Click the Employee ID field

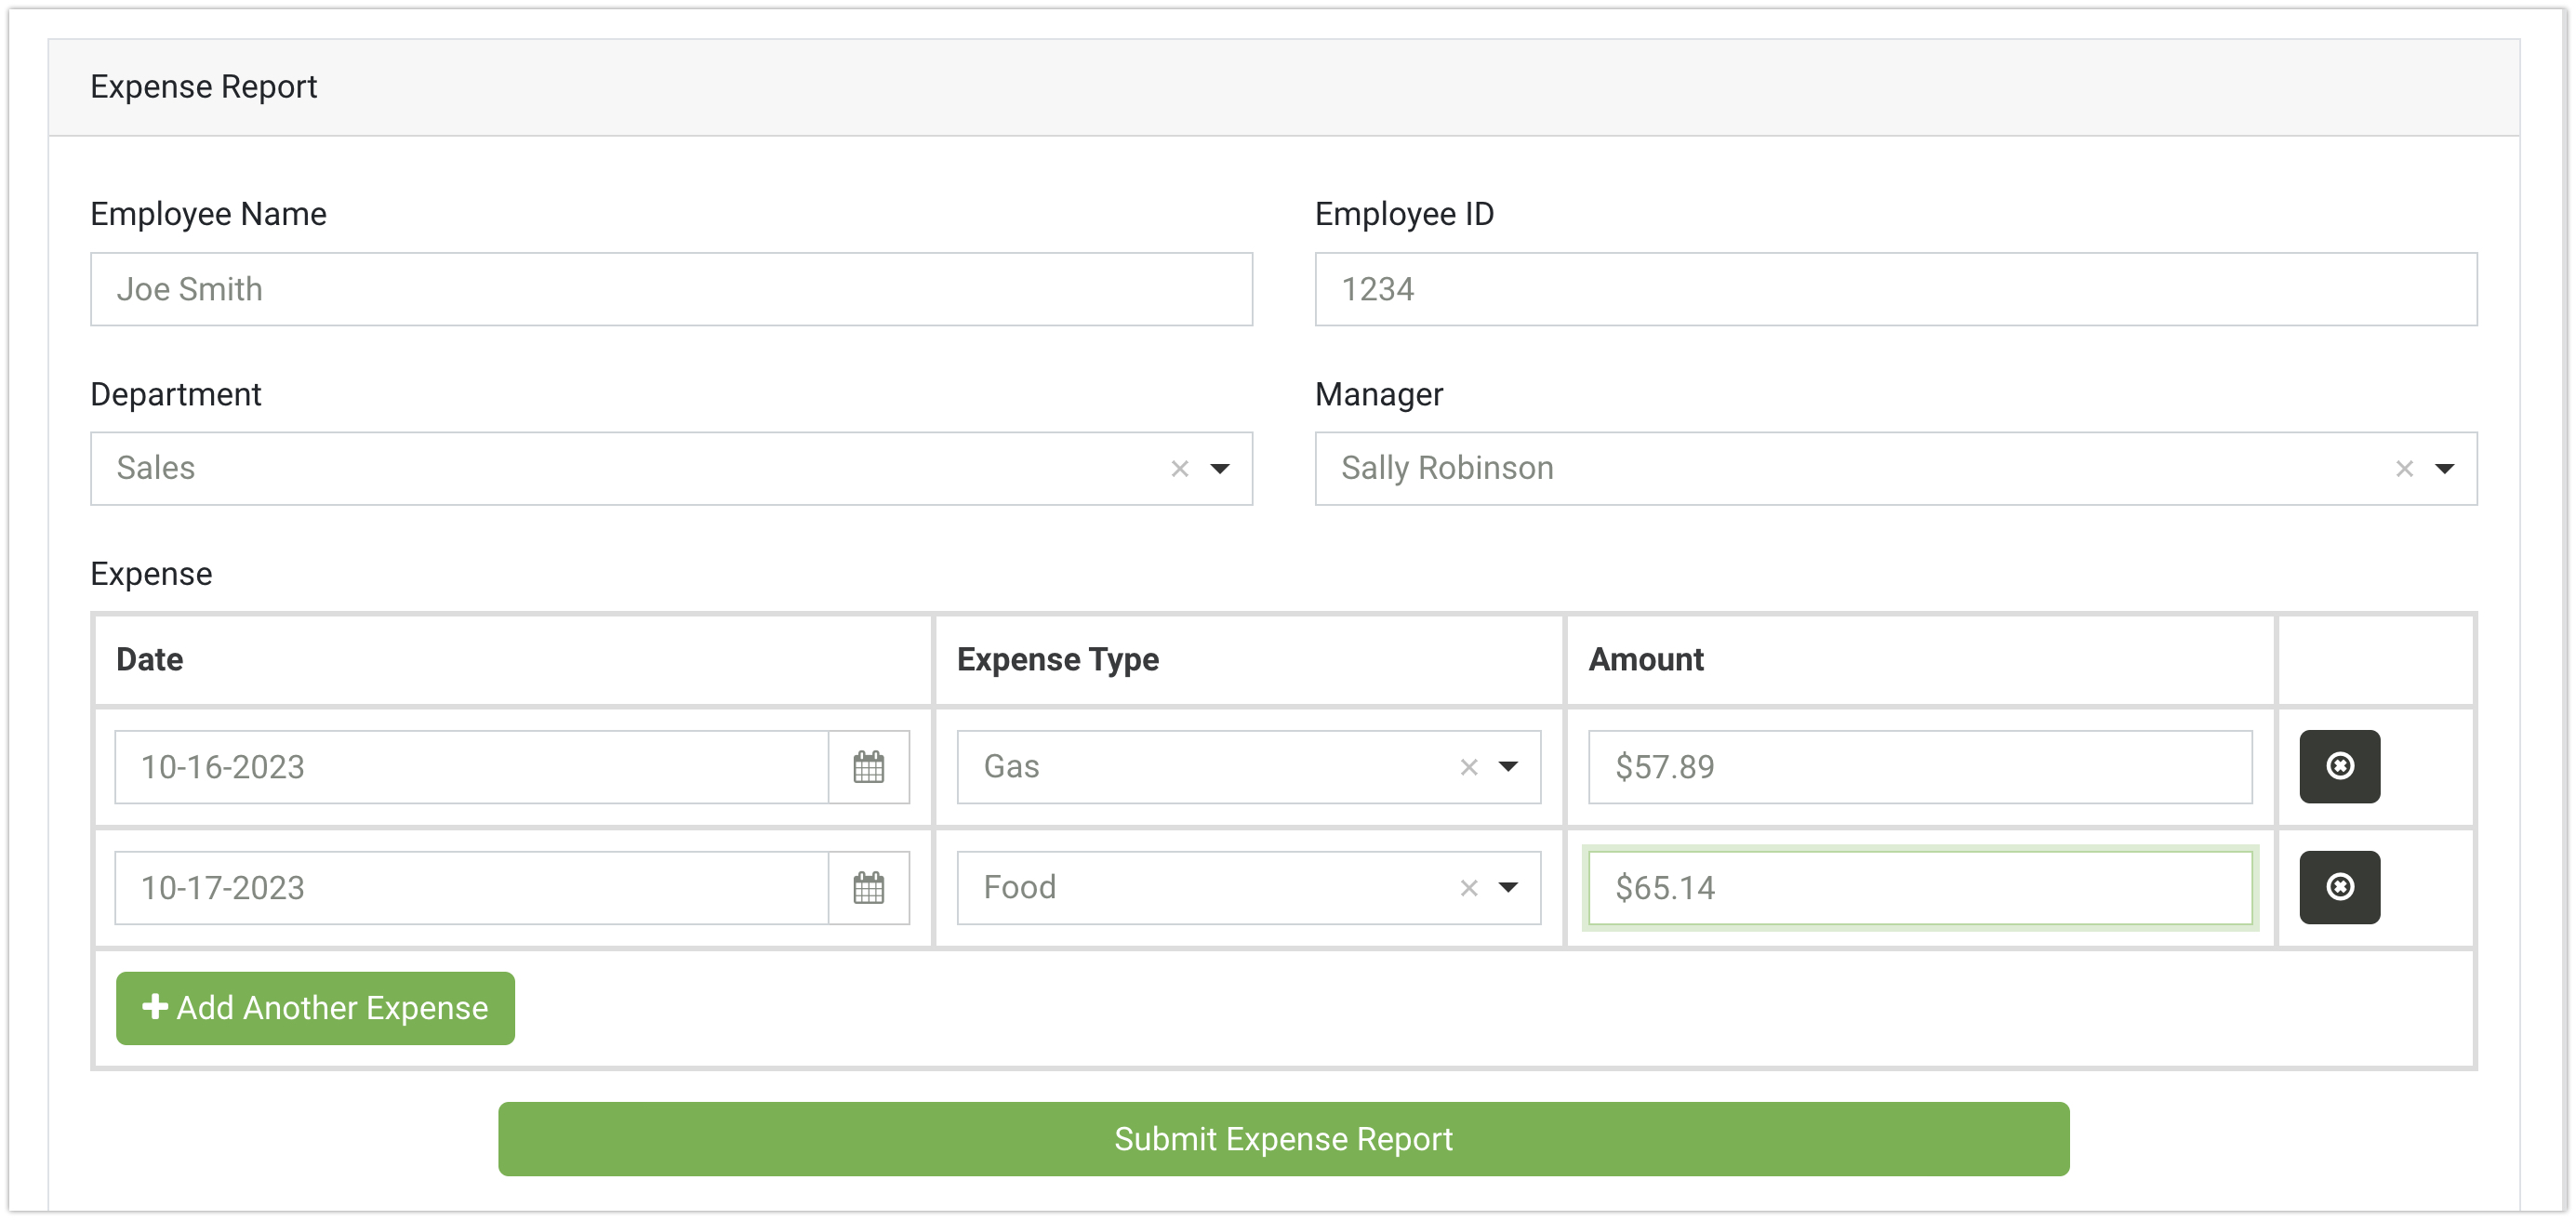pos(1895,289)
